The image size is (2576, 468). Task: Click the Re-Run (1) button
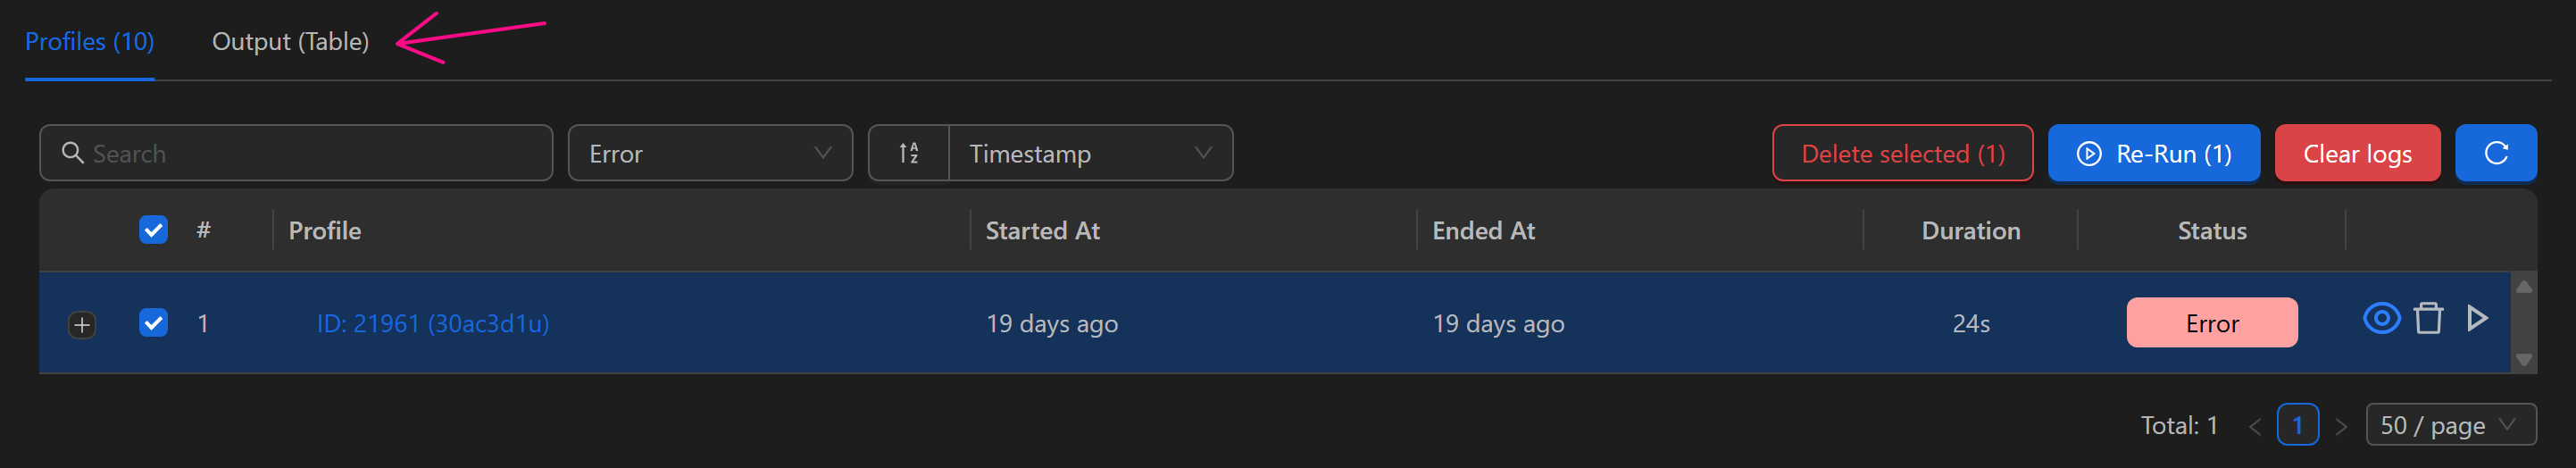[2153, 153]
